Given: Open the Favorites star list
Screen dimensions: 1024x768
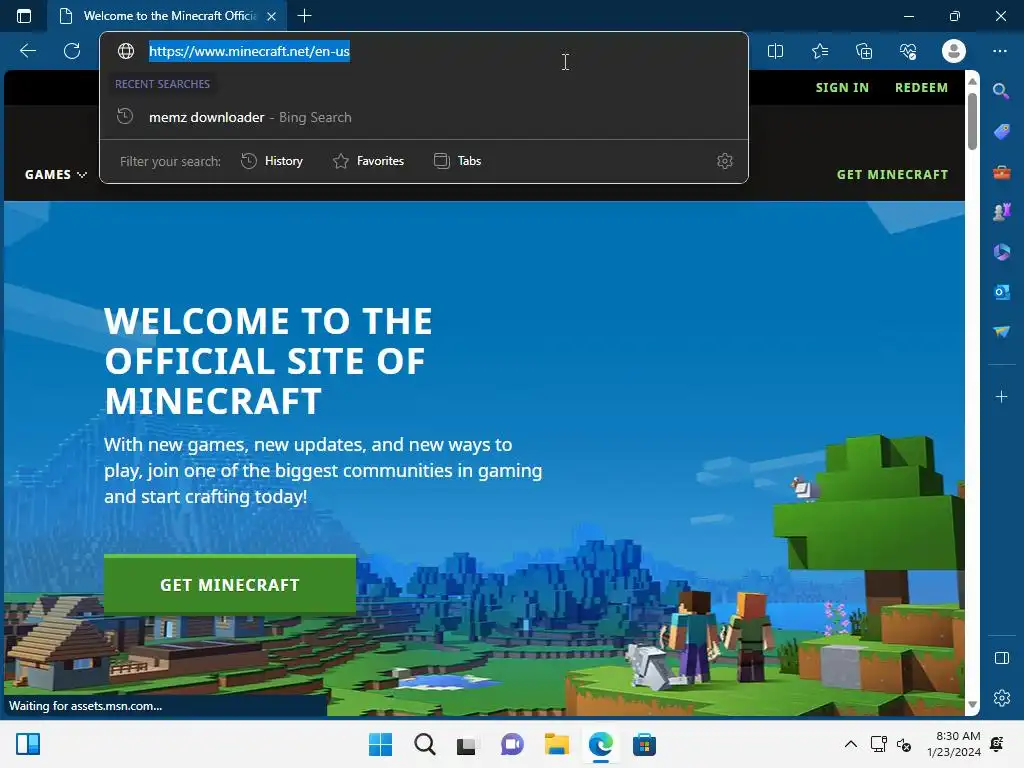Looking at the screenshot, I should click(820, 51).
